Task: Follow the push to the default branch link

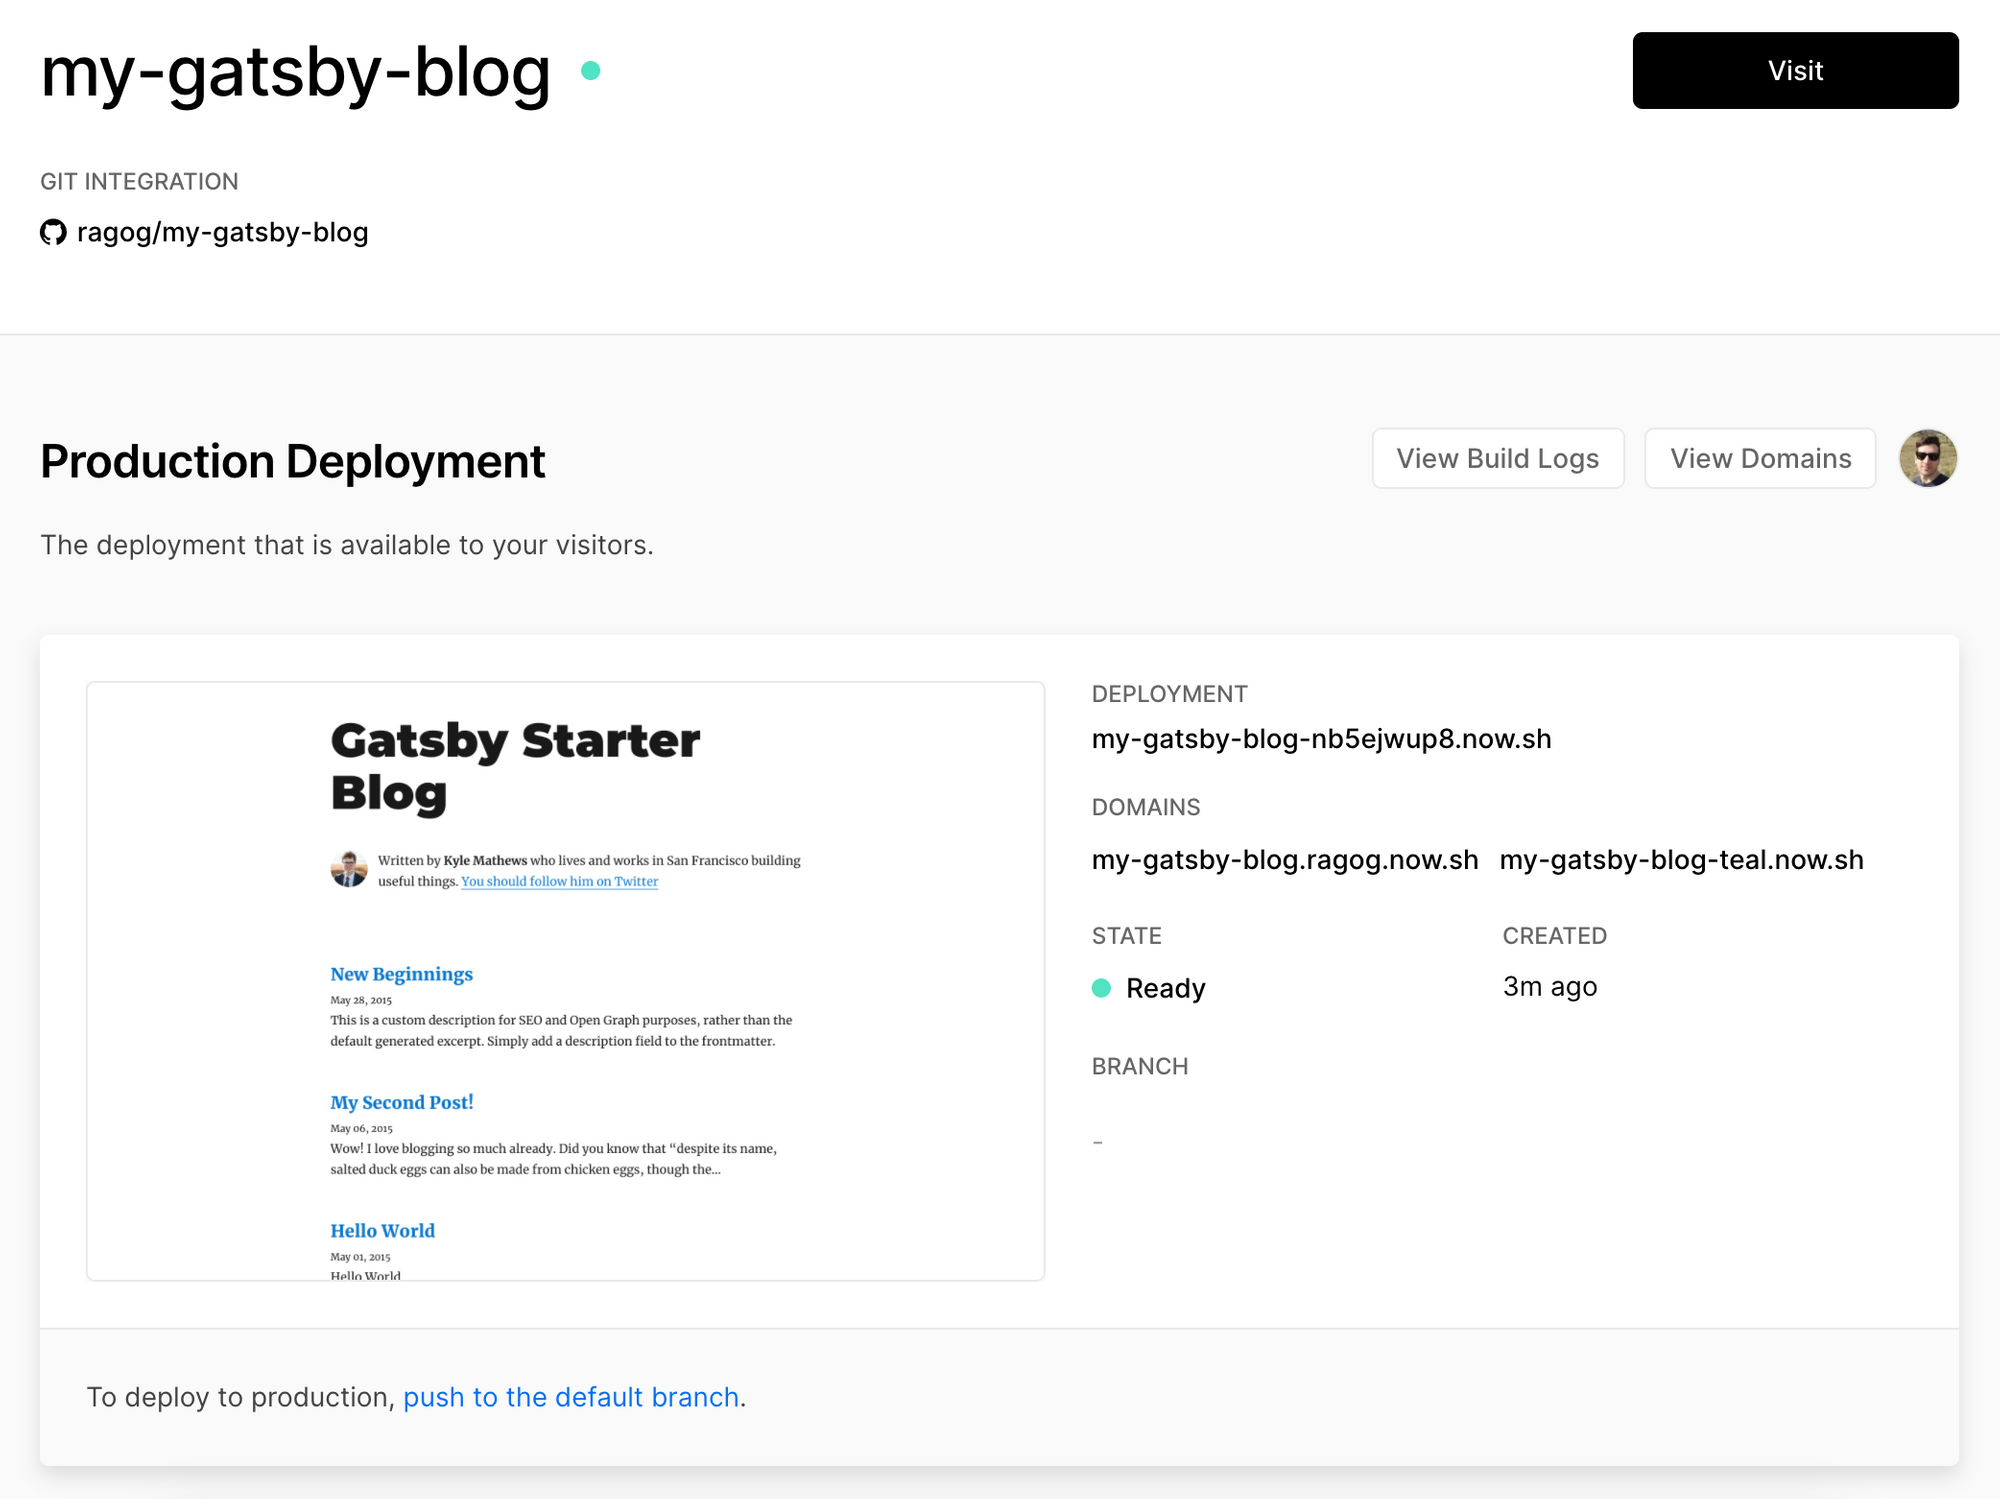Action: [x=570, y=1397]
